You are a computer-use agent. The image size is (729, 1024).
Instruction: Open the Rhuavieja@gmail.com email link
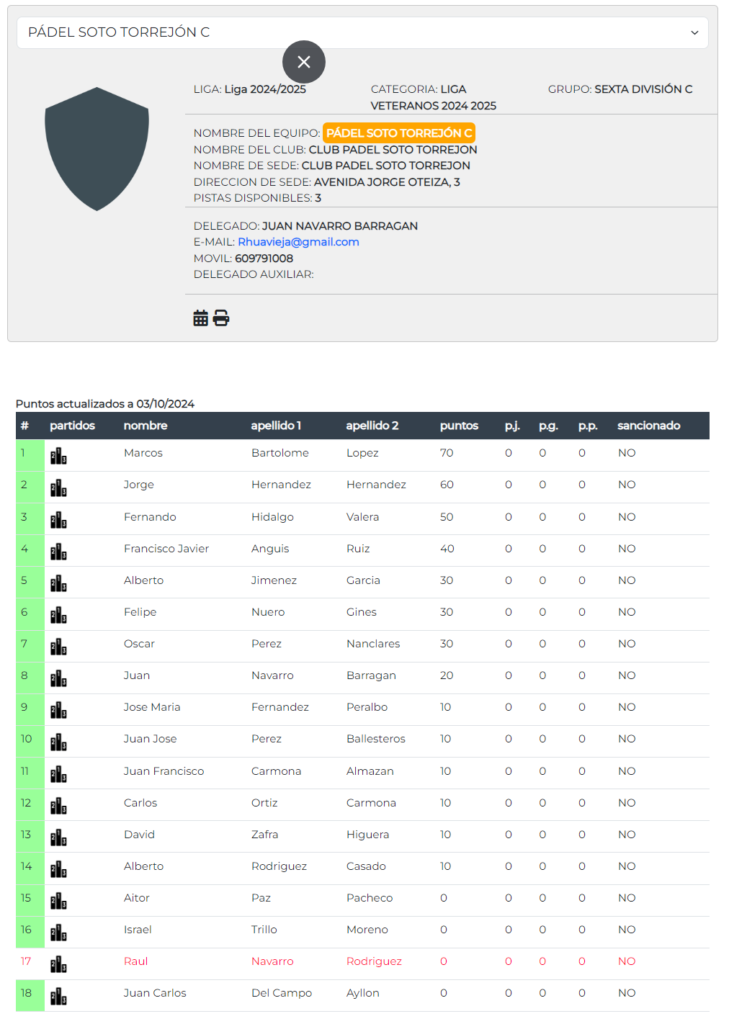click(299, 242)
